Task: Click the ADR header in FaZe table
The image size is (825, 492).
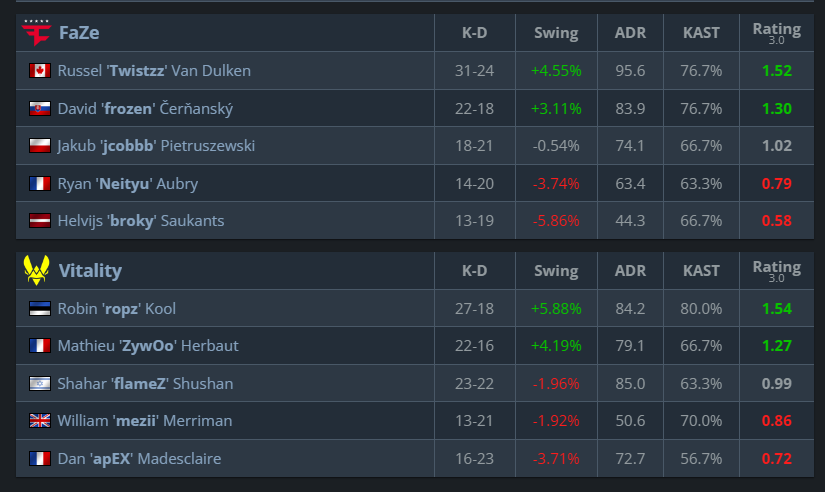Action: coord(630,33)
